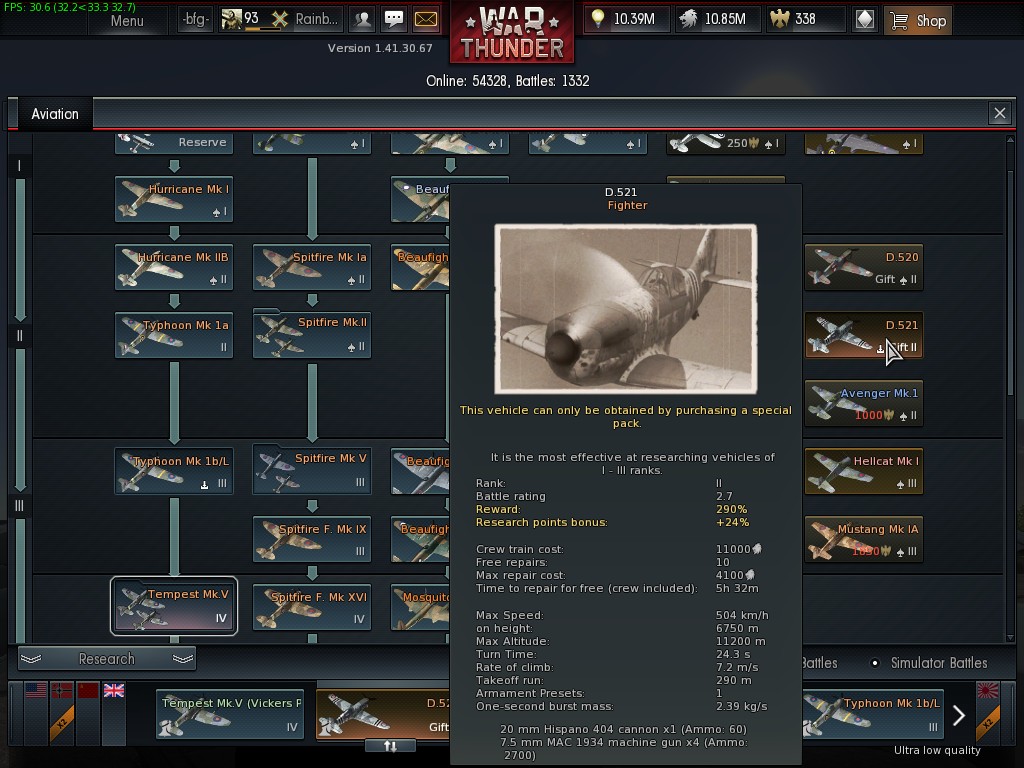Jump to rank I marker
Image resolution: width=1024 pixels, height=768 pixels.
pos(20,166)
